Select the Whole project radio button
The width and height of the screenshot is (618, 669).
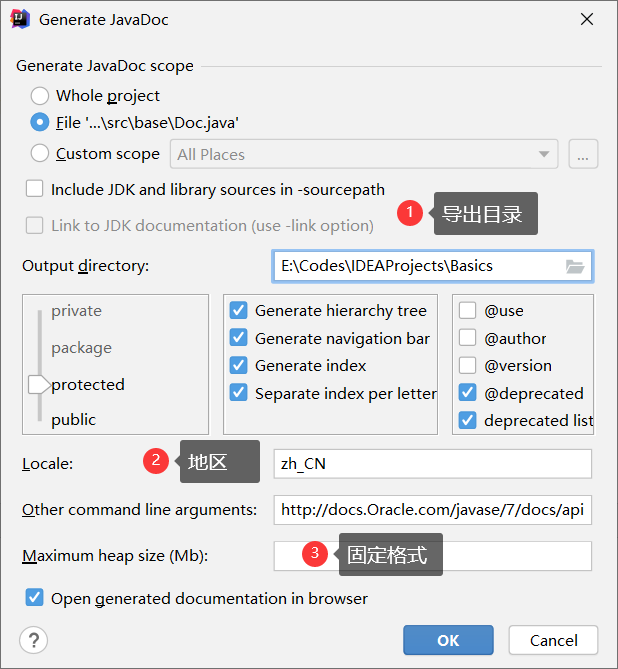tap(40, 96)
